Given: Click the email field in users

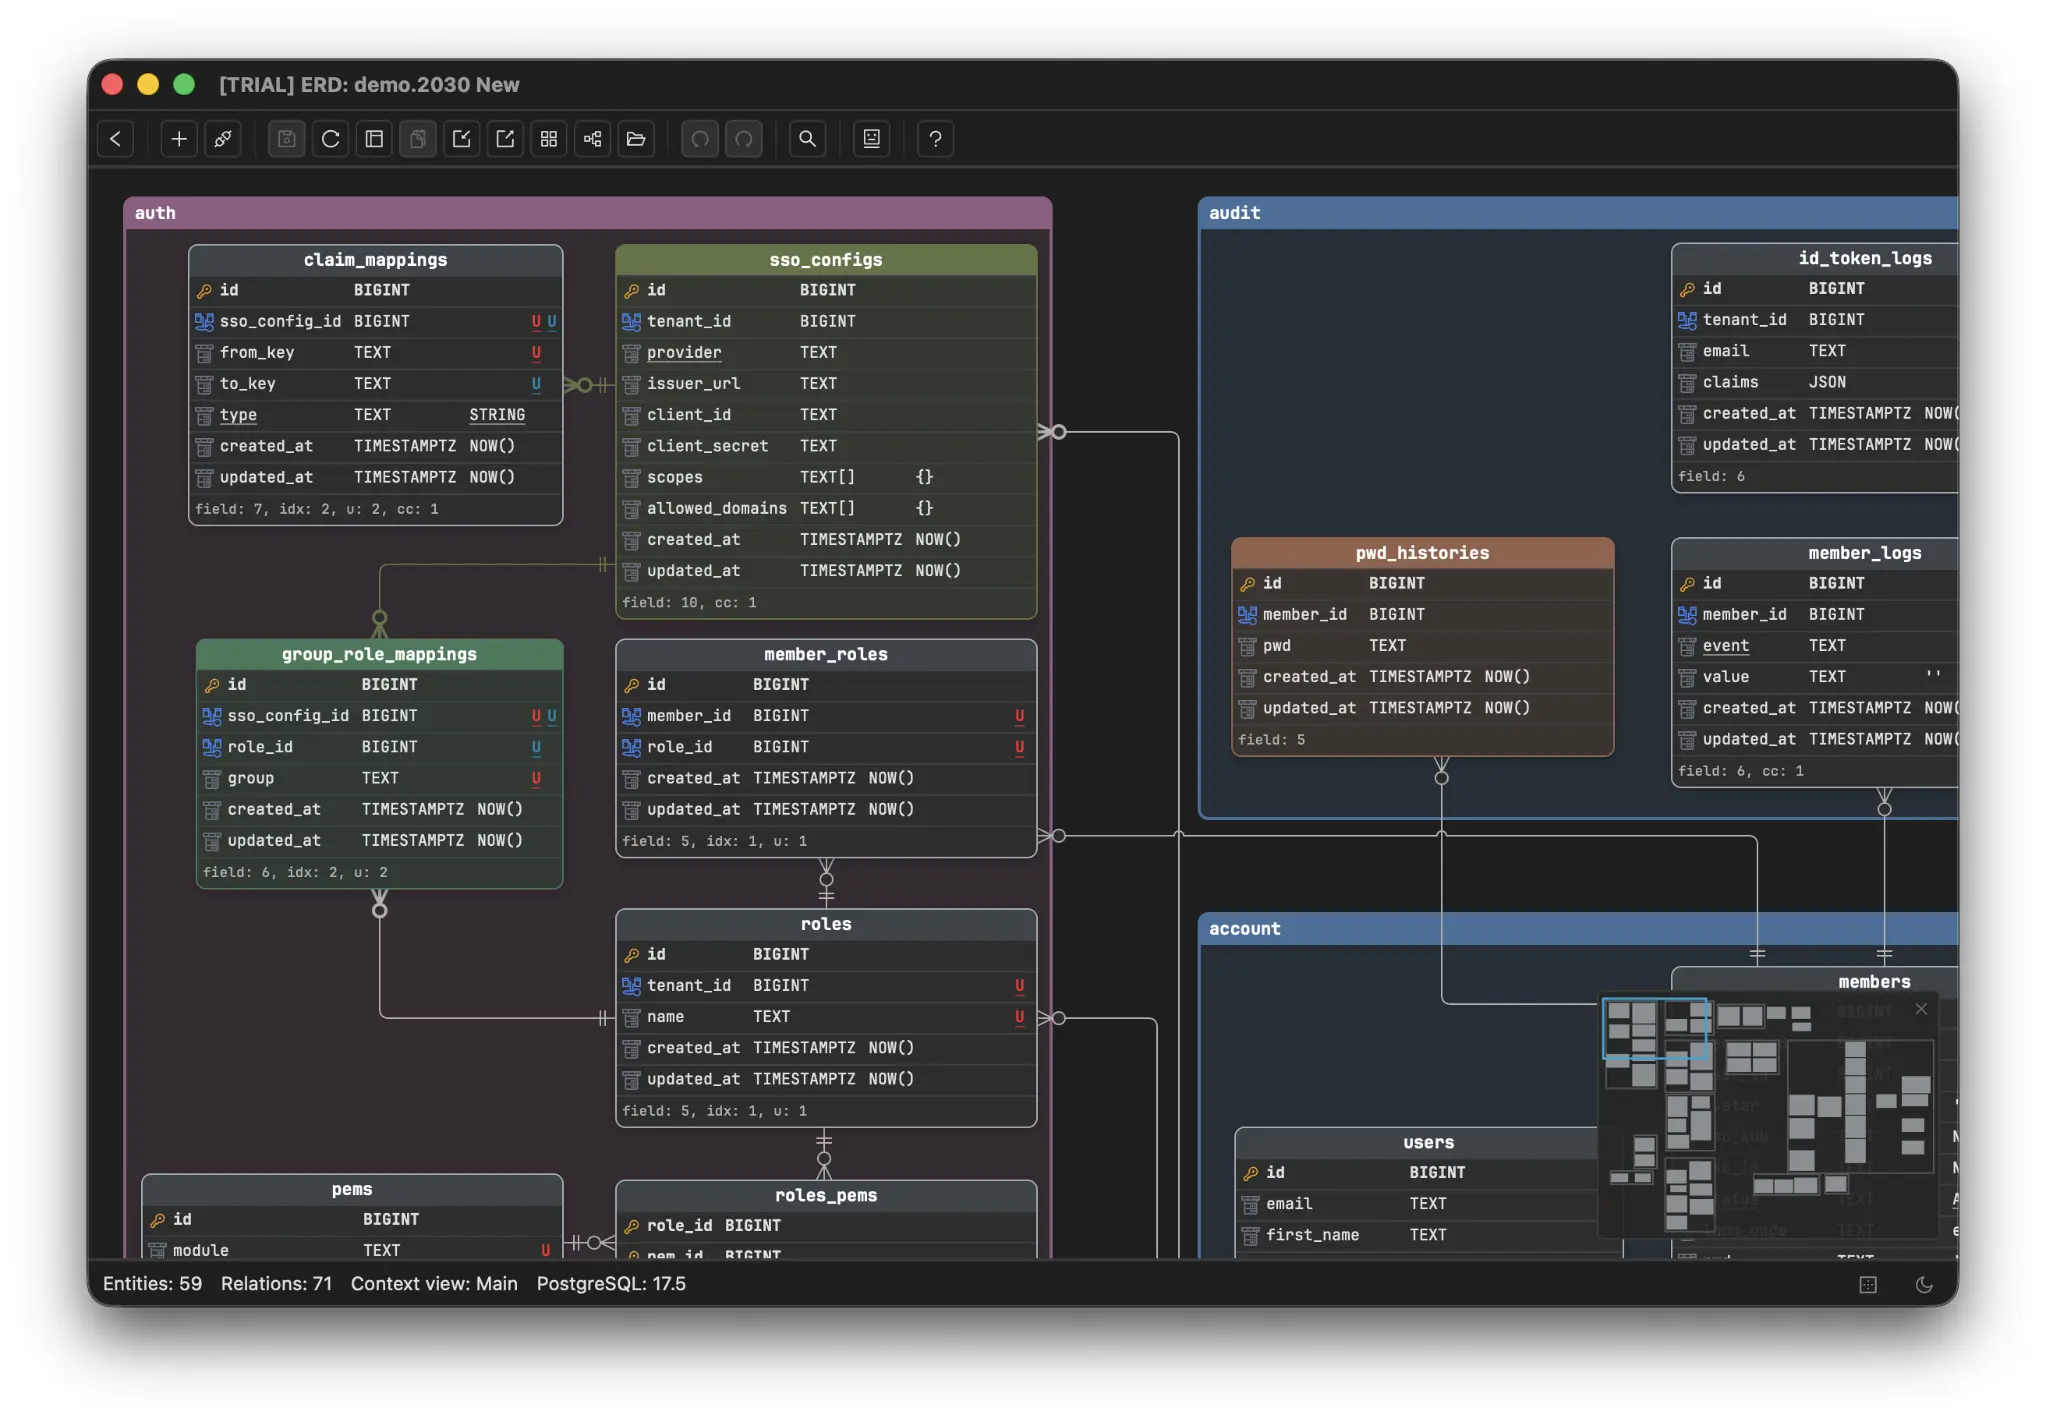Looking at the screenshot, I should (x=1428, y=1205).
